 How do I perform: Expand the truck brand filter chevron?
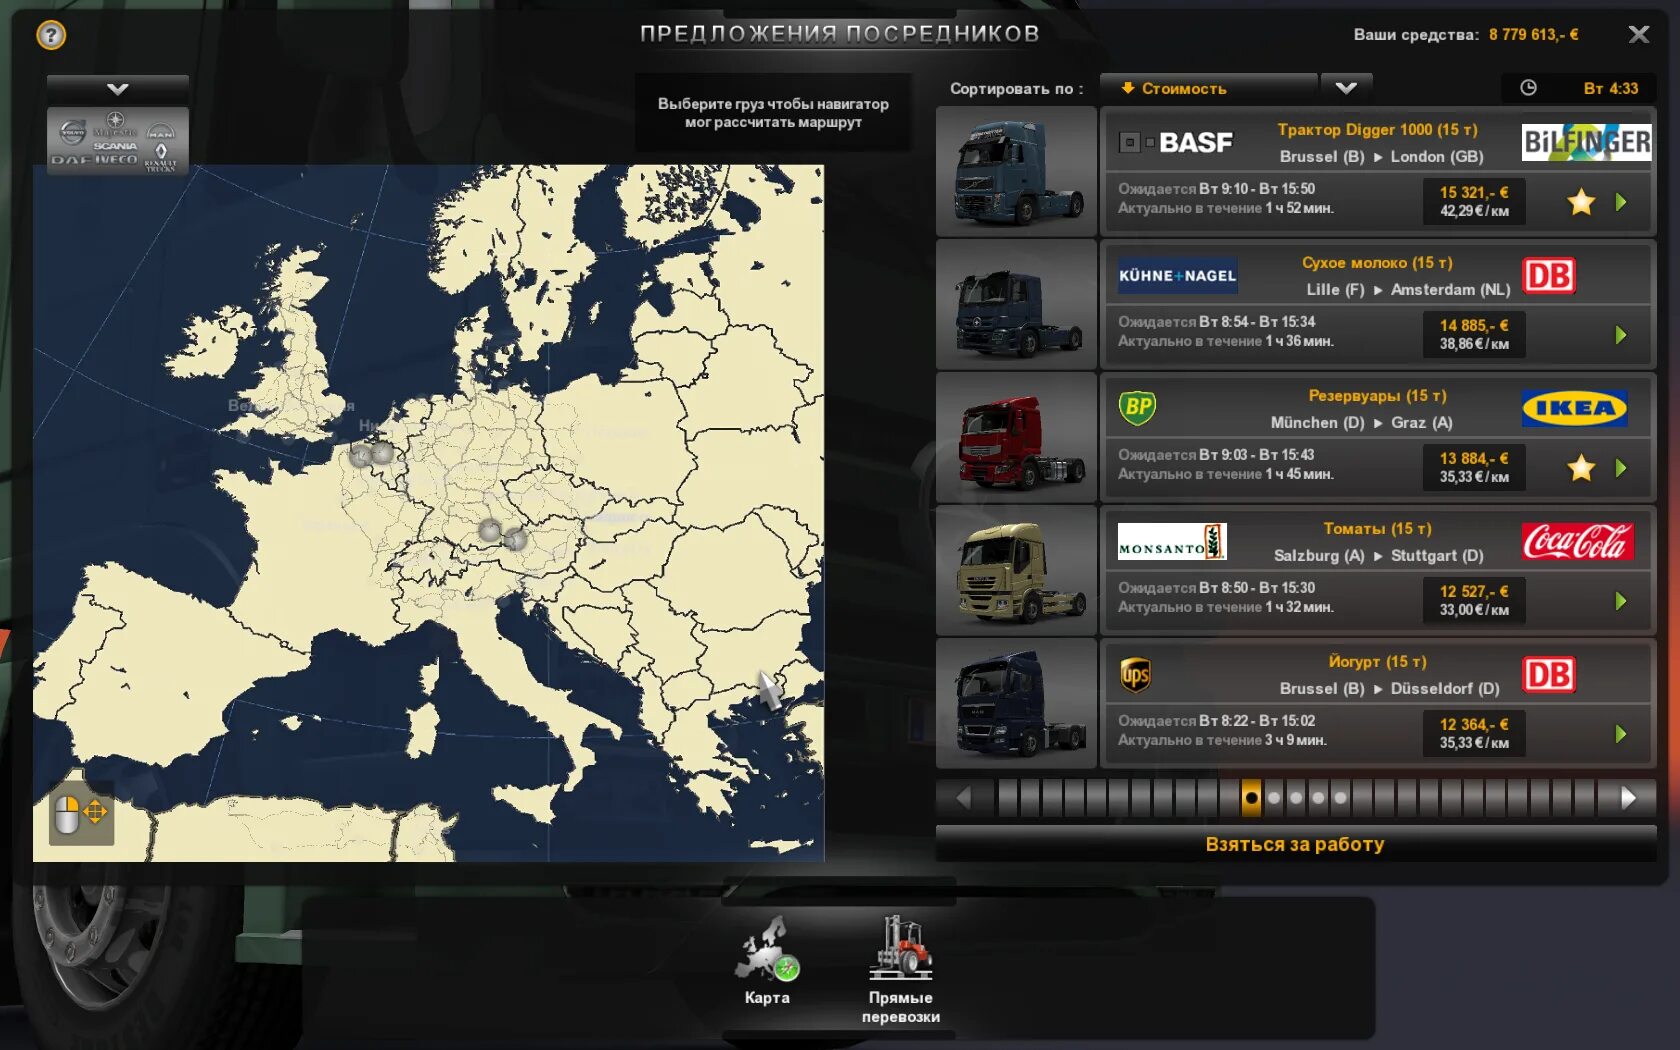click(118, 89)
